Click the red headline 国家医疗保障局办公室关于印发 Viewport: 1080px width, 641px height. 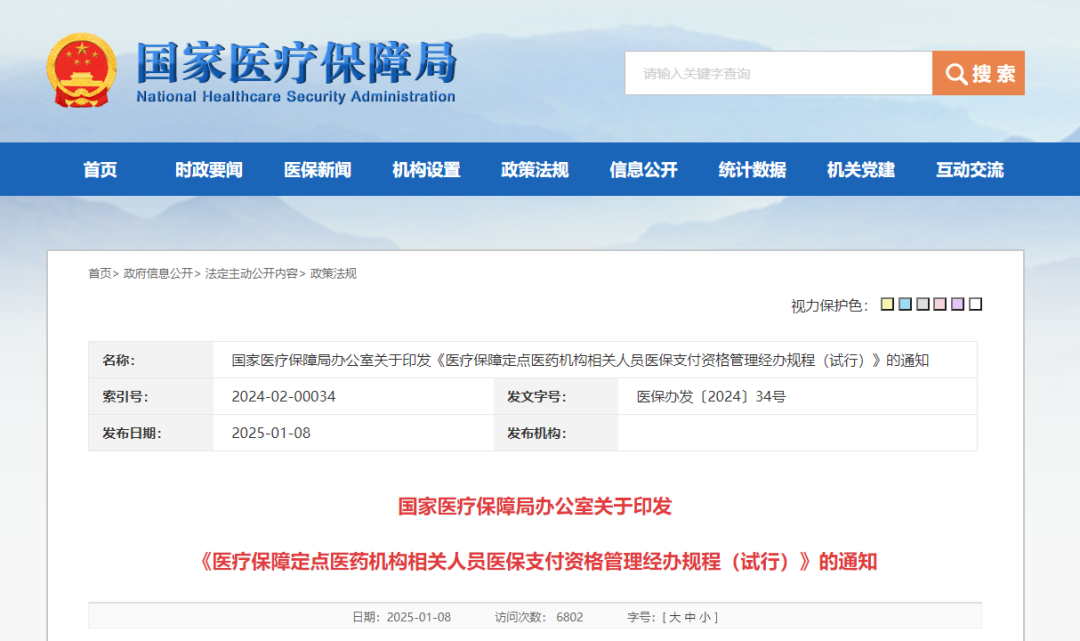534,507
